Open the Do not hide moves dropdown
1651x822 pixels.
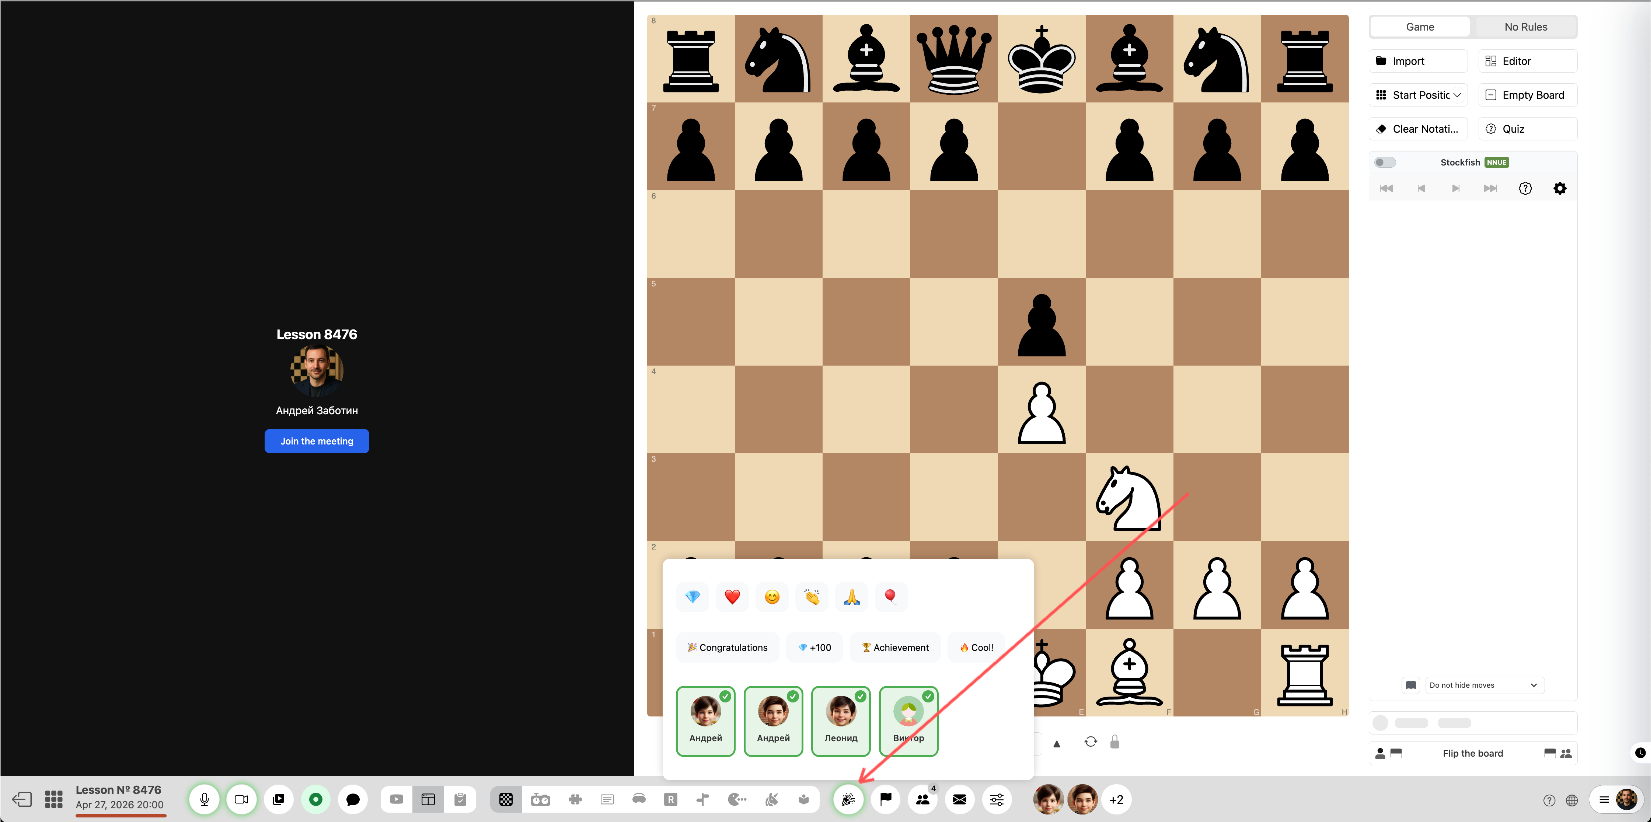[1484, 685]
